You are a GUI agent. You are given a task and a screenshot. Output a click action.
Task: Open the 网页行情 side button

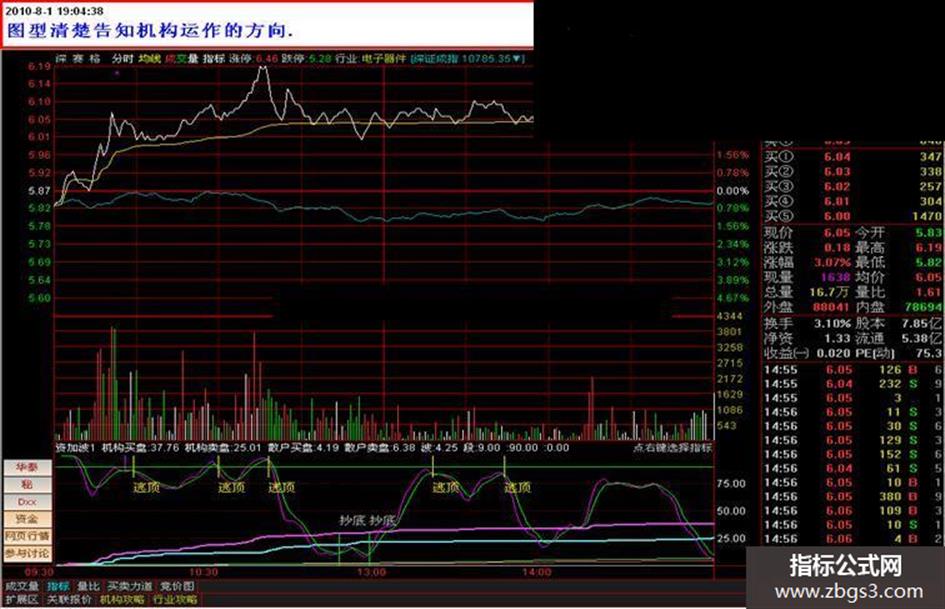tap(27, 536)
